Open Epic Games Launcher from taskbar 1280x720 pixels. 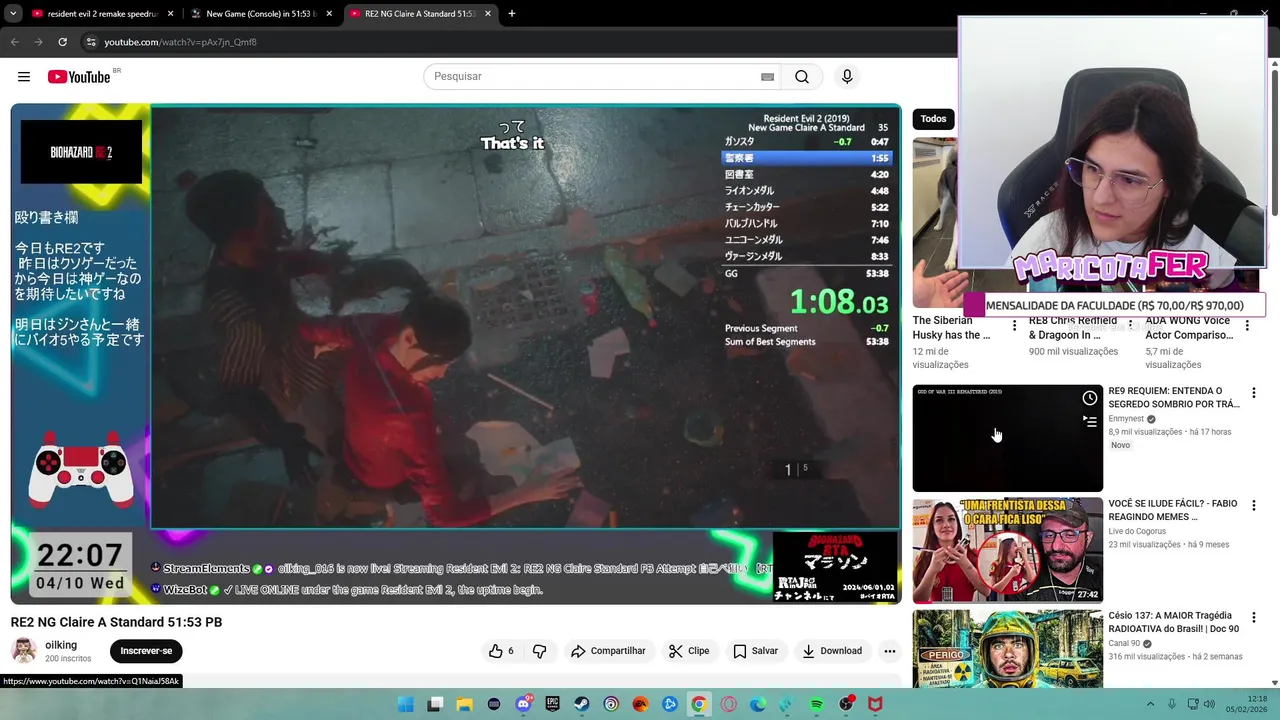552,705
